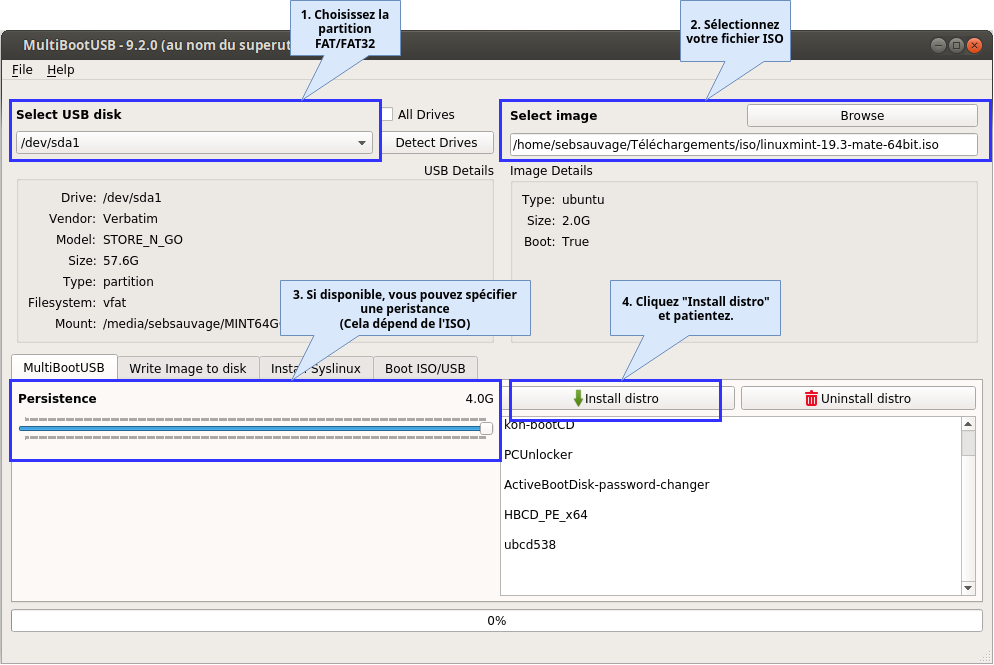The height and width of the screenshot is (665, 994).
Task: Minimize the MultiBootUSB window
Action: point(938,45)
